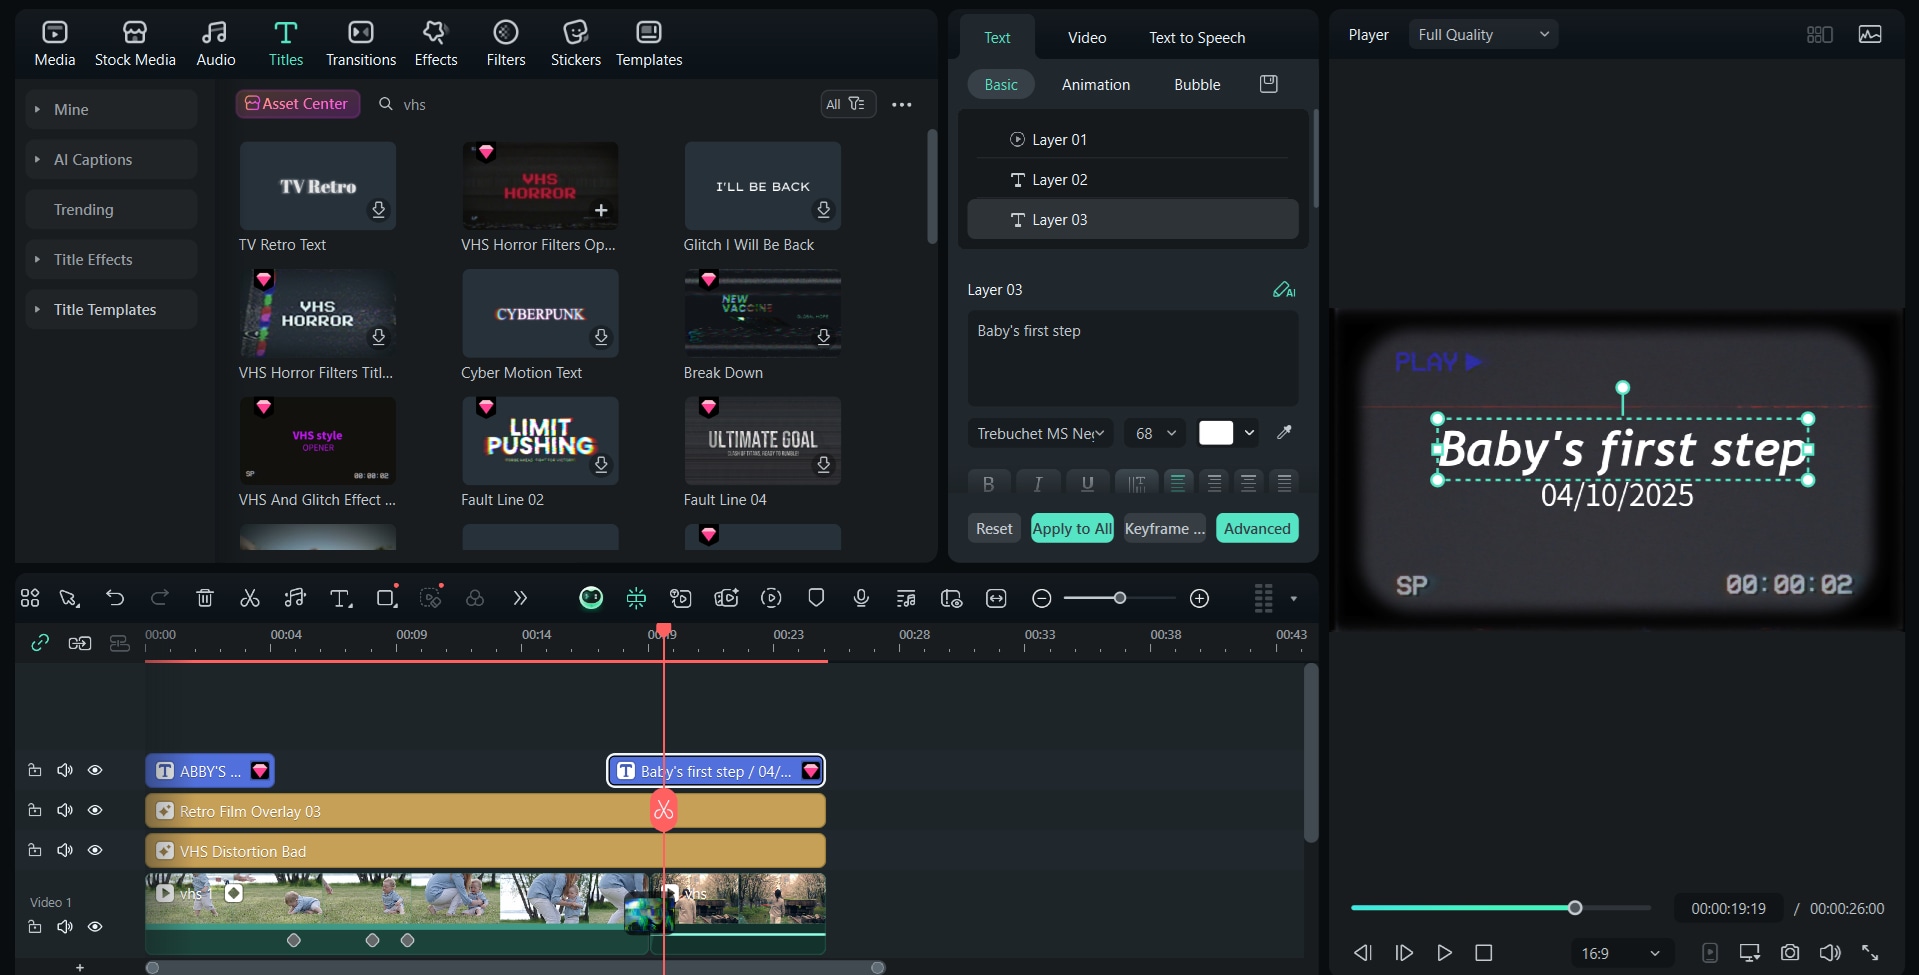Hide the Retro Film Overlay 03 track
Screen dimensions: 1919x975
(95, 810)
